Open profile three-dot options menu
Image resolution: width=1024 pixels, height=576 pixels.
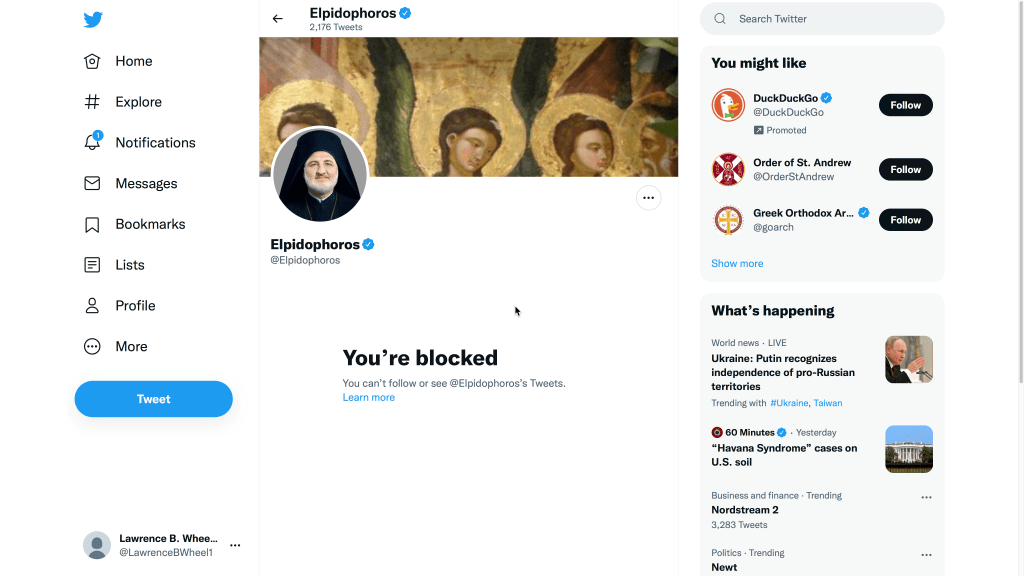(648, 198)
